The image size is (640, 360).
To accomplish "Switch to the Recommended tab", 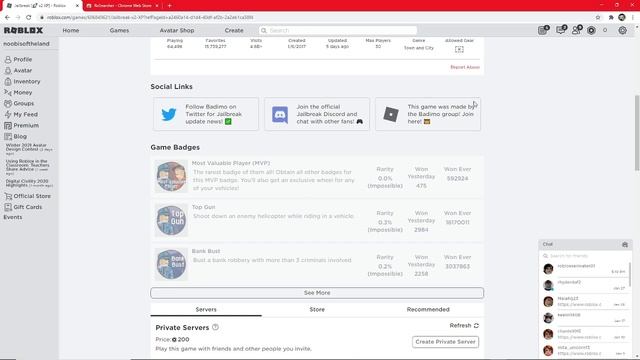I will pos(428,309).
